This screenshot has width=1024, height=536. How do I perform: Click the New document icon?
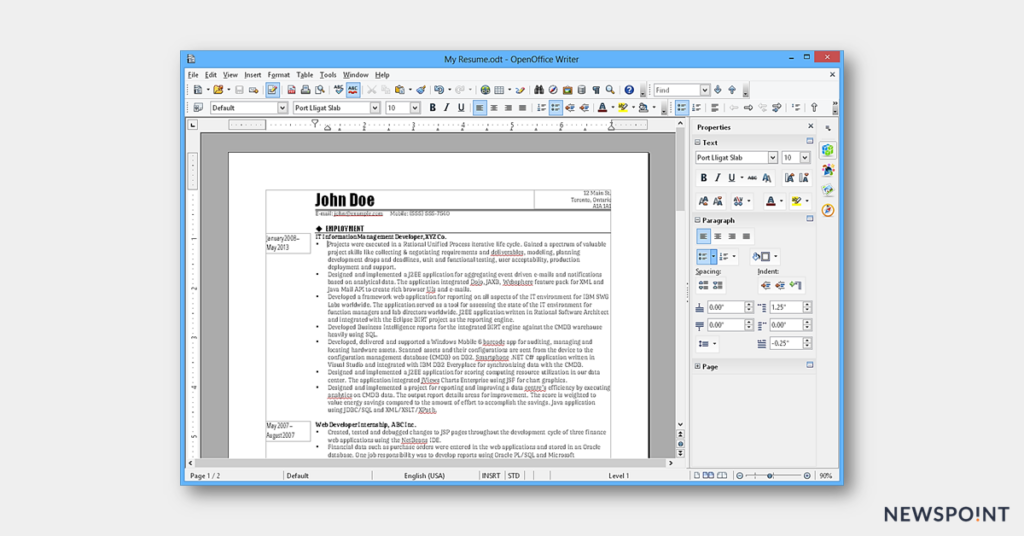coord(197,90)
